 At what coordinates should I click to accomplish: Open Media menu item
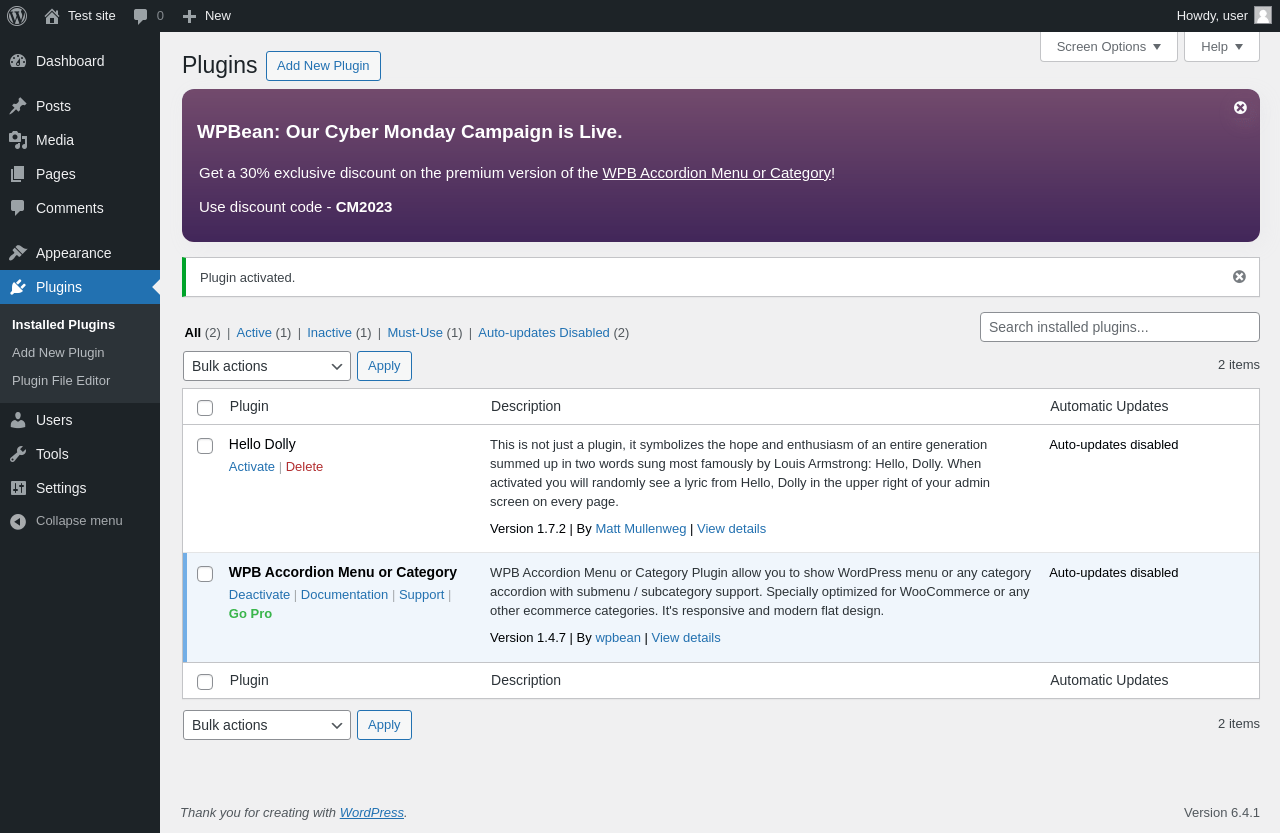tap(80, 140)
